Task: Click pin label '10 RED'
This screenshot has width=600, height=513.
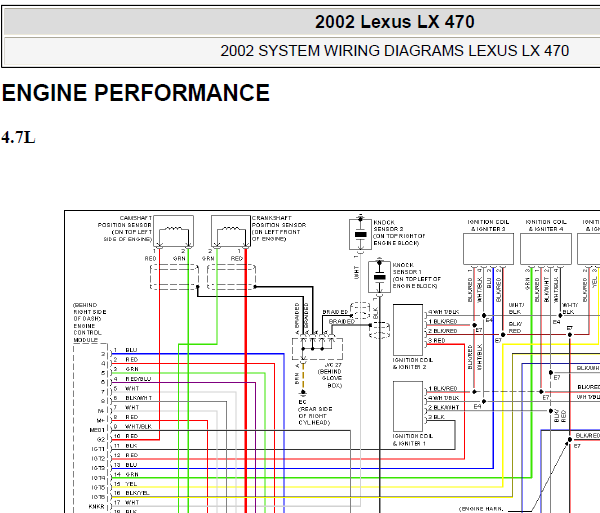Action: (126, 436)
